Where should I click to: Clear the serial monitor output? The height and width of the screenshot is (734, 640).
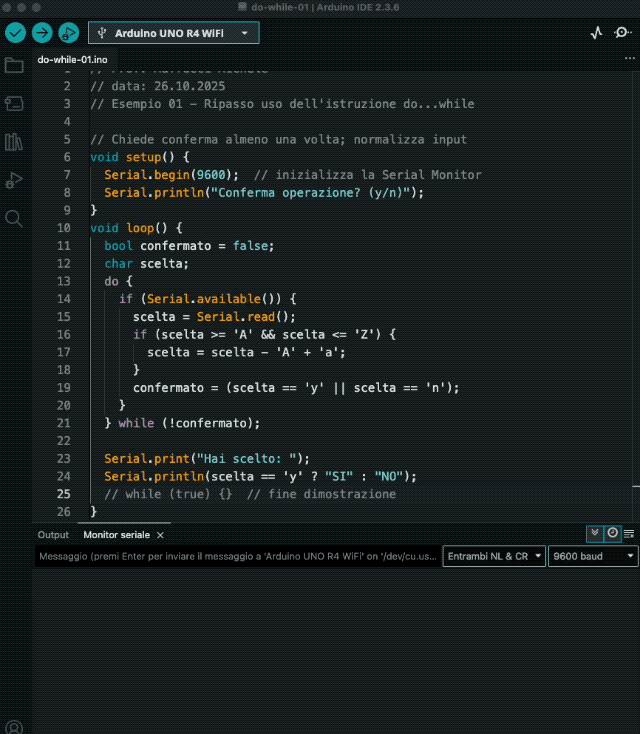pos(630,534)
